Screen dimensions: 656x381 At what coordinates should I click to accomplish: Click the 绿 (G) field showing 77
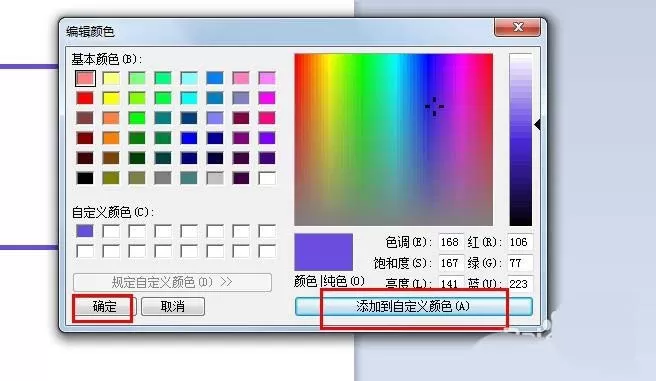520,263
